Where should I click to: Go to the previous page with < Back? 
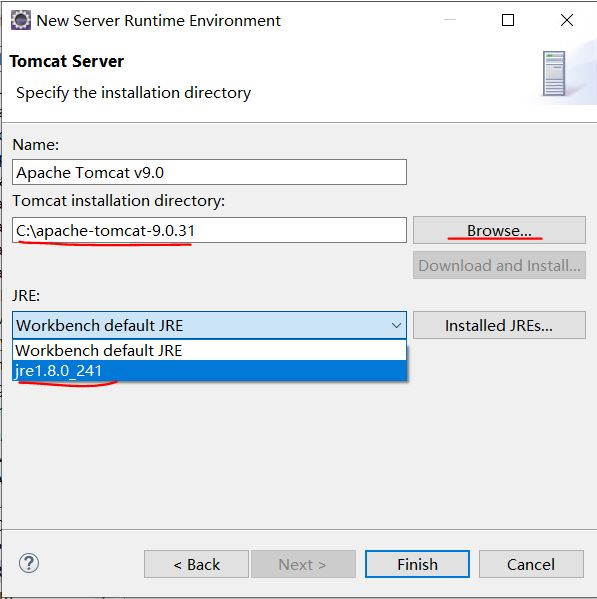pos(196,564)
